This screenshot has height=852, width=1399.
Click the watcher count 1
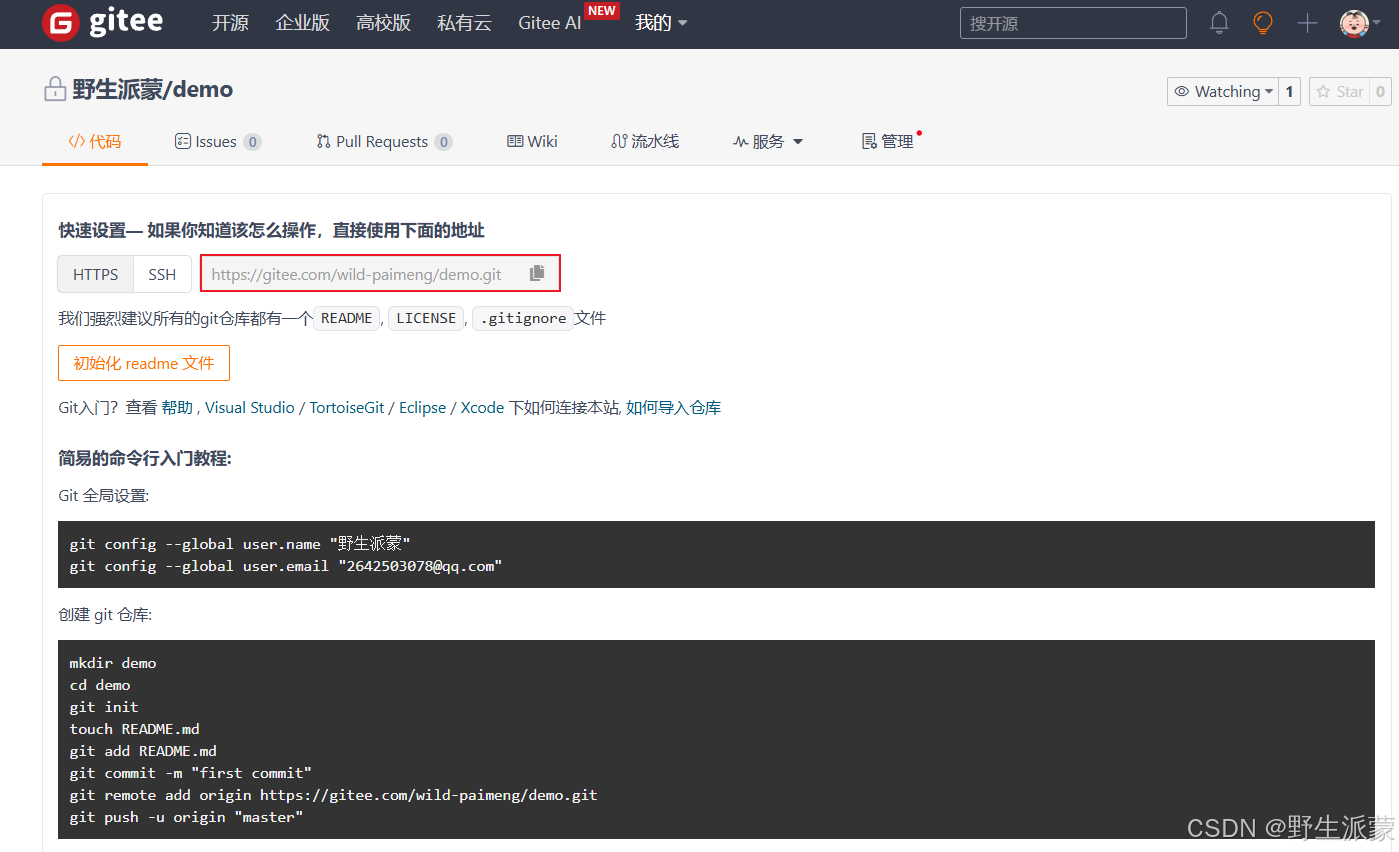click(1290, 91)
